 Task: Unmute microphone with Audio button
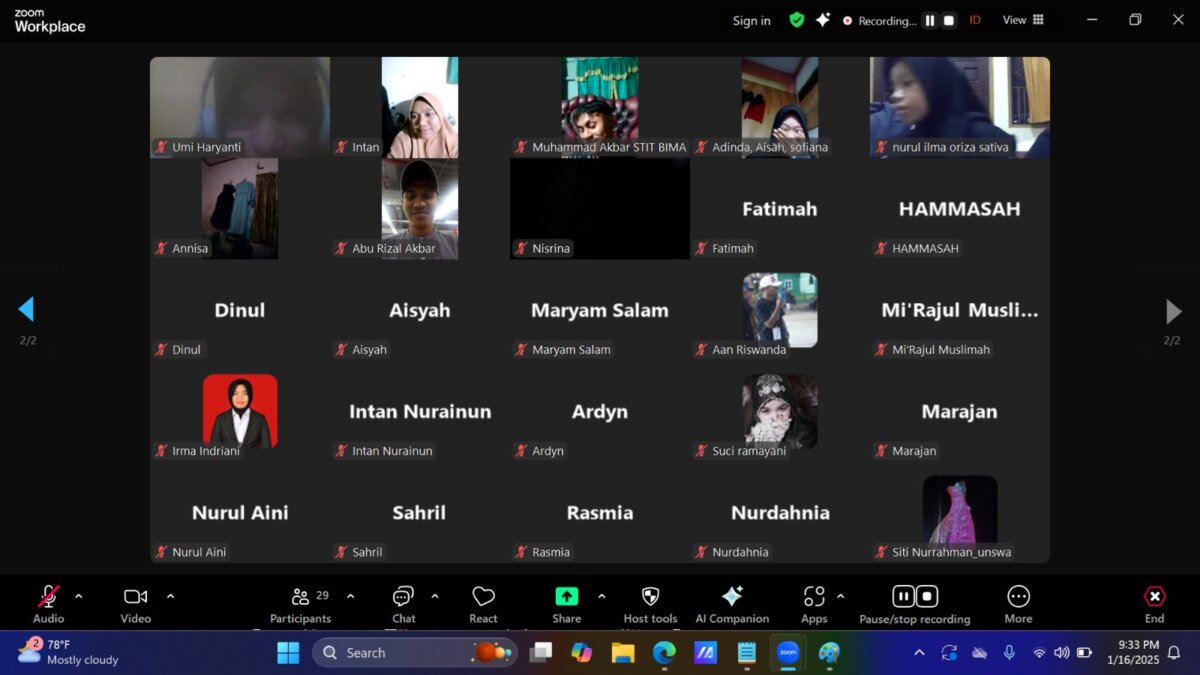48,604
